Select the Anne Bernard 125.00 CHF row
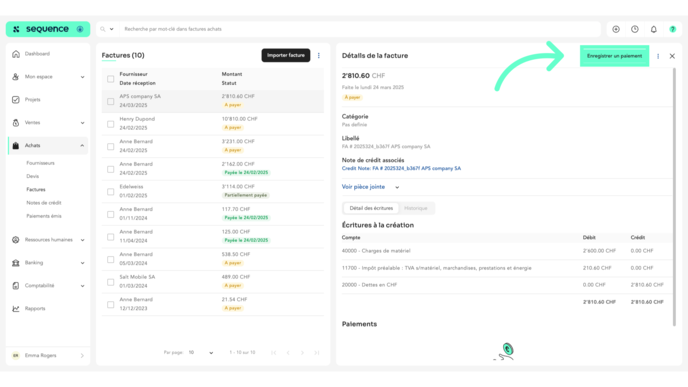Screen dimensions: 688x387 pos(213,237)
